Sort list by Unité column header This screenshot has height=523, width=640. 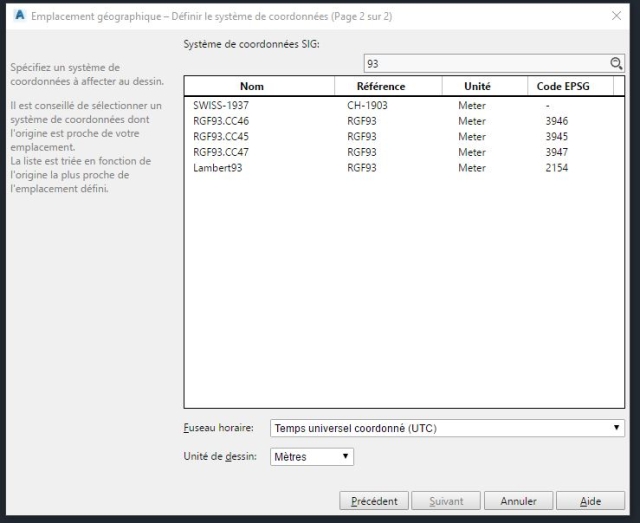(484, 86)
